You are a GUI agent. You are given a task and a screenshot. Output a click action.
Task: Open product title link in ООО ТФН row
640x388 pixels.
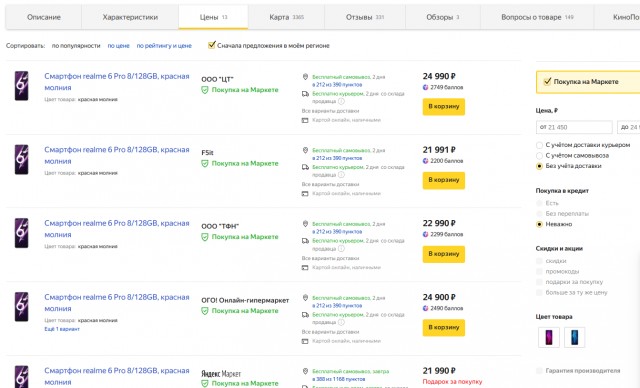tap(117, 229)
